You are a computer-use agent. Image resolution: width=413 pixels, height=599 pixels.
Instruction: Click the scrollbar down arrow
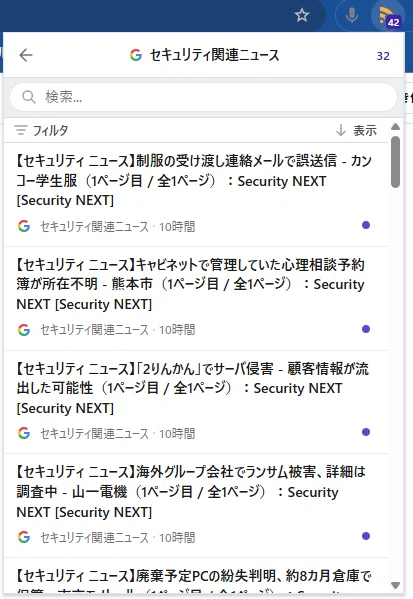(395, 585)
